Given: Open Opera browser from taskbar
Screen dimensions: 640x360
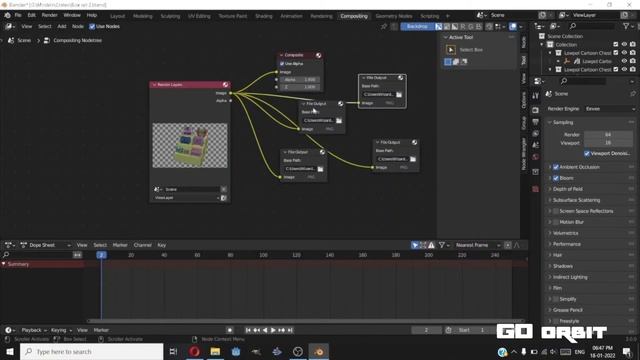Looking at the screenshot, I should [x=194, y=351].
